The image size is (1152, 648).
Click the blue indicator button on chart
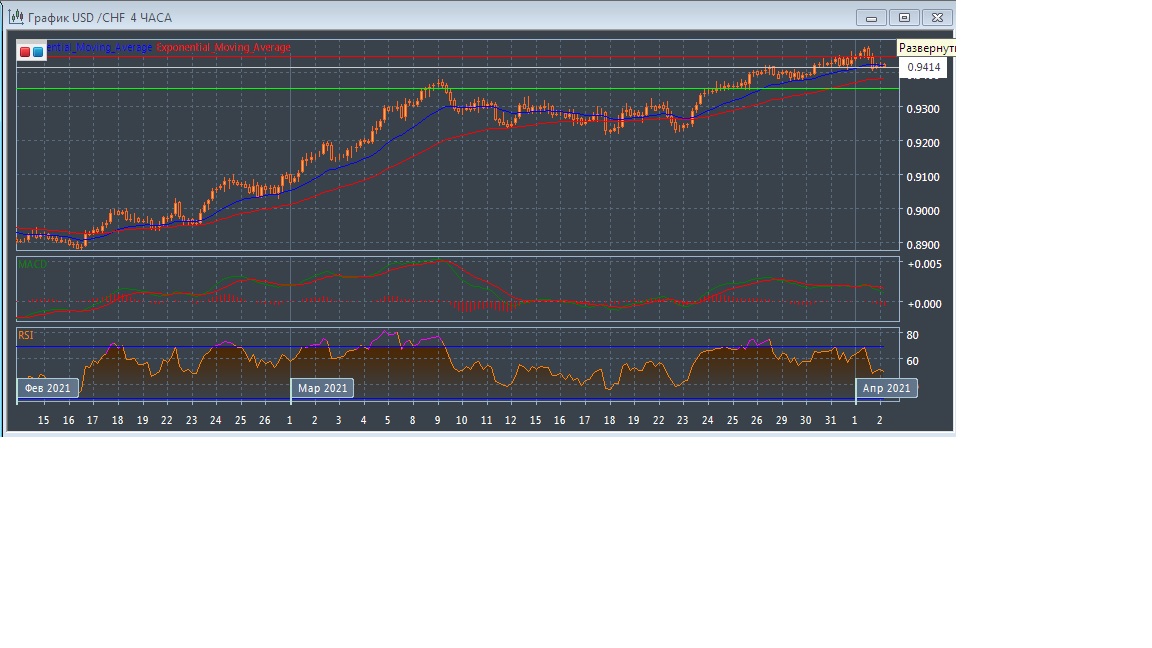[38, 51]
